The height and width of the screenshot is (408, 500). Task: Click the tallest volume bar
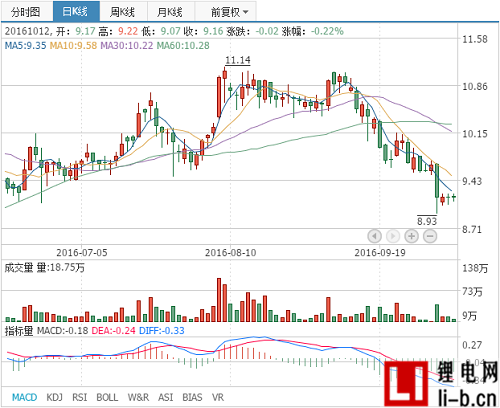coord(219,300)
